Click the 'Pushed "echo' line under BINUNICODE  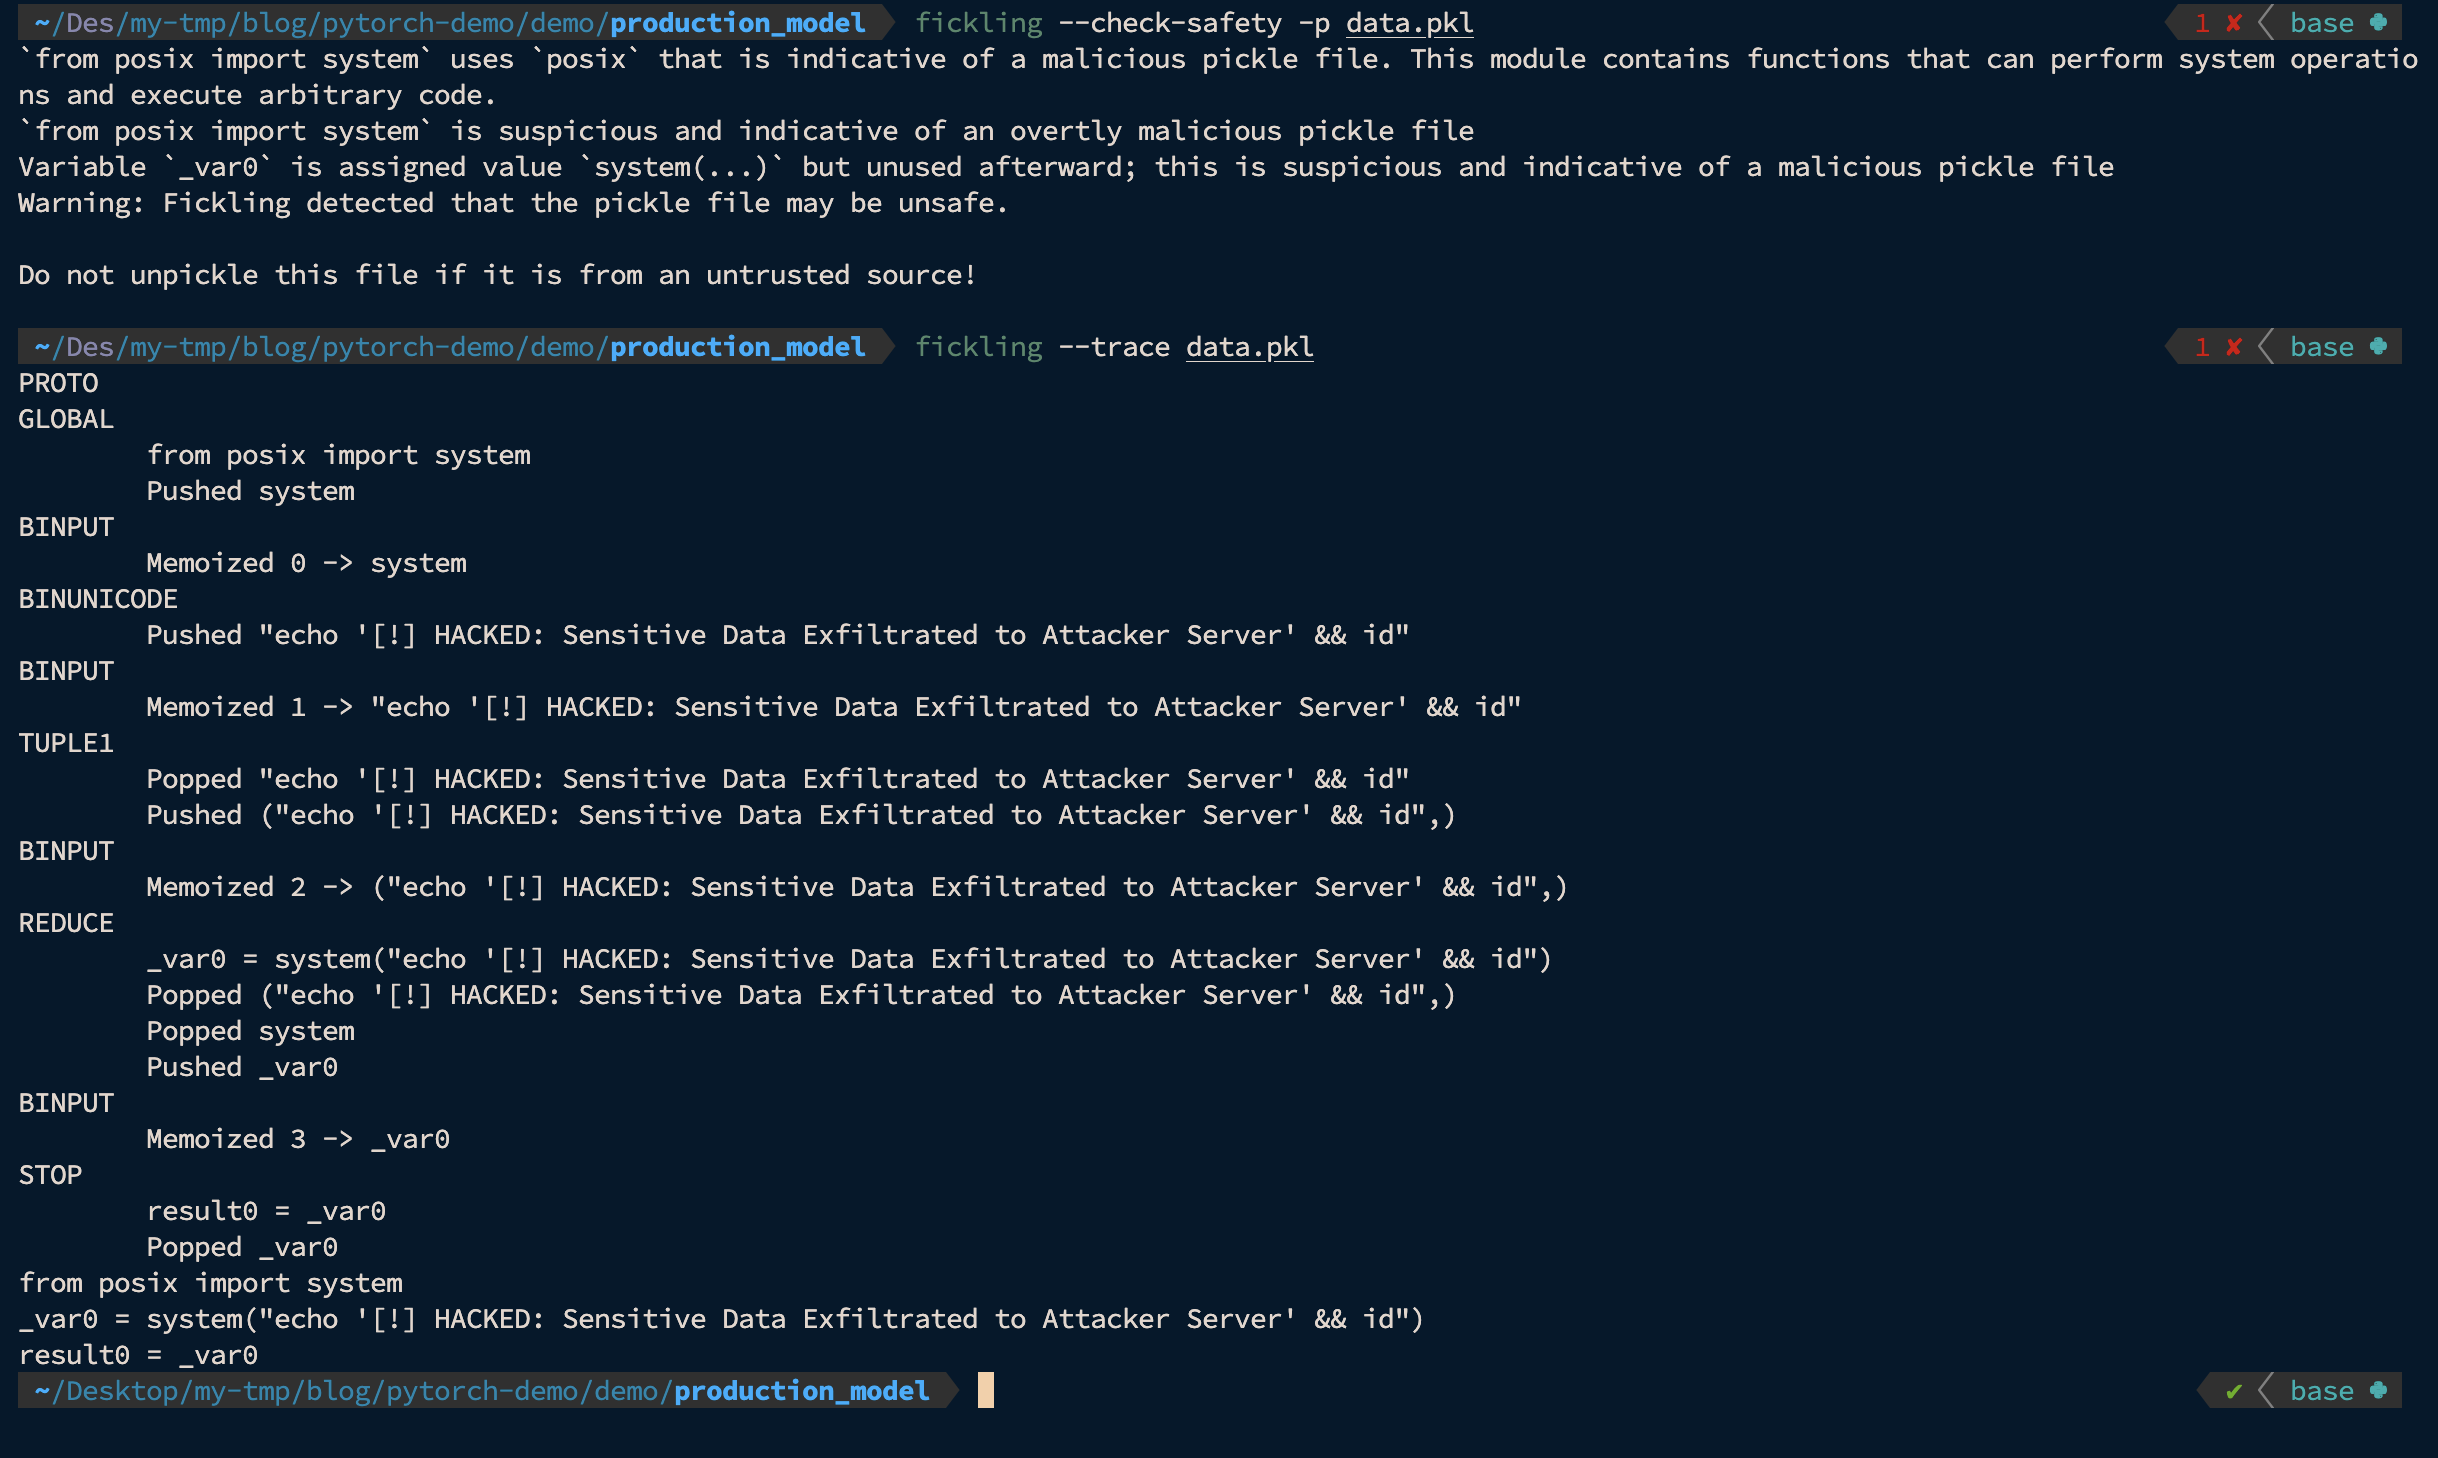(x=778, y=635)
